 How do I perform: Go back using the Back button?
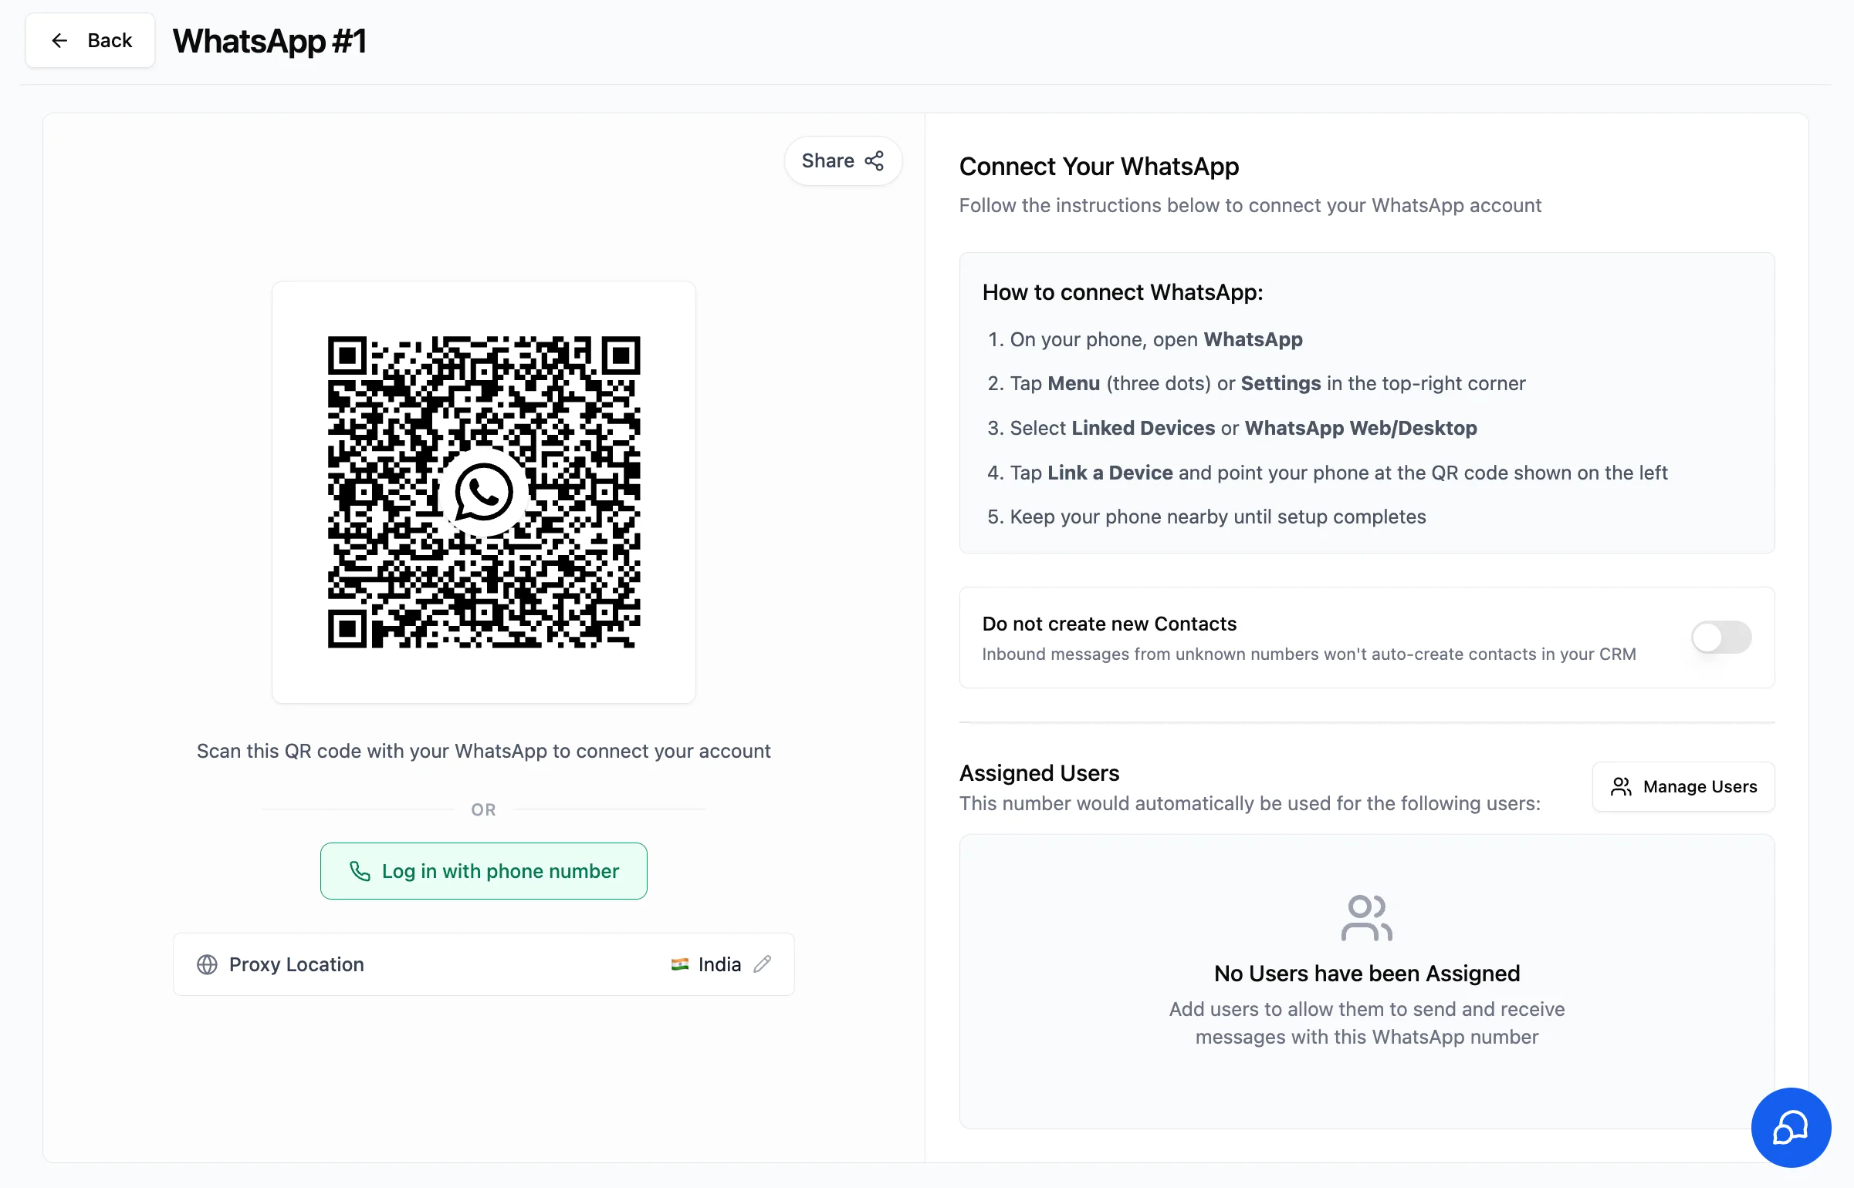point(90,40)
